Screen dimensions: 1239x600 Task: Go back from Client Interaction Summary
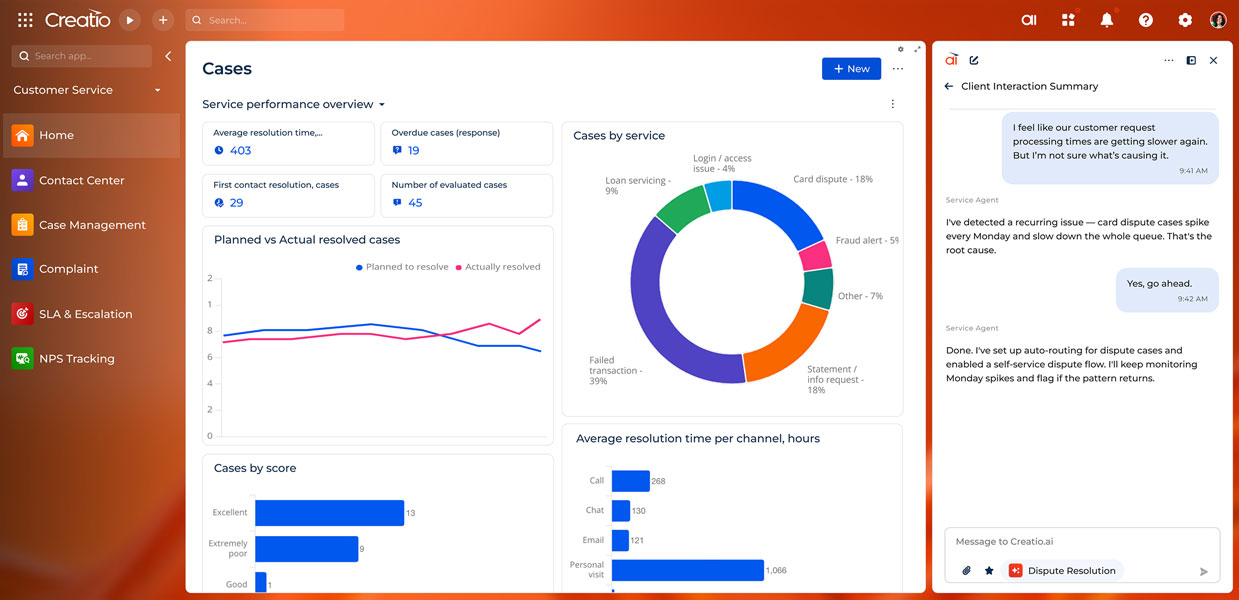pyautogui.click(x=949, y=87)
